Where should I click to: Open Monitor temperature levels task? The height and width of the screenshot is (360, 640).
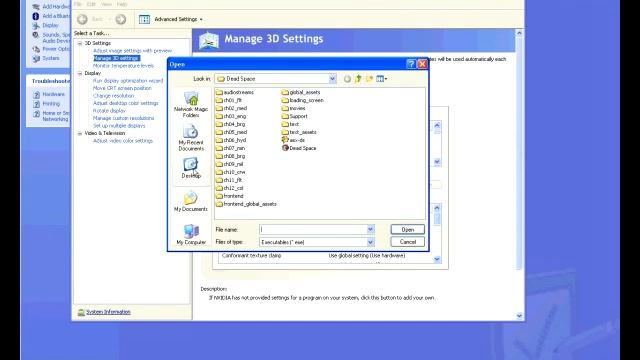123,66
